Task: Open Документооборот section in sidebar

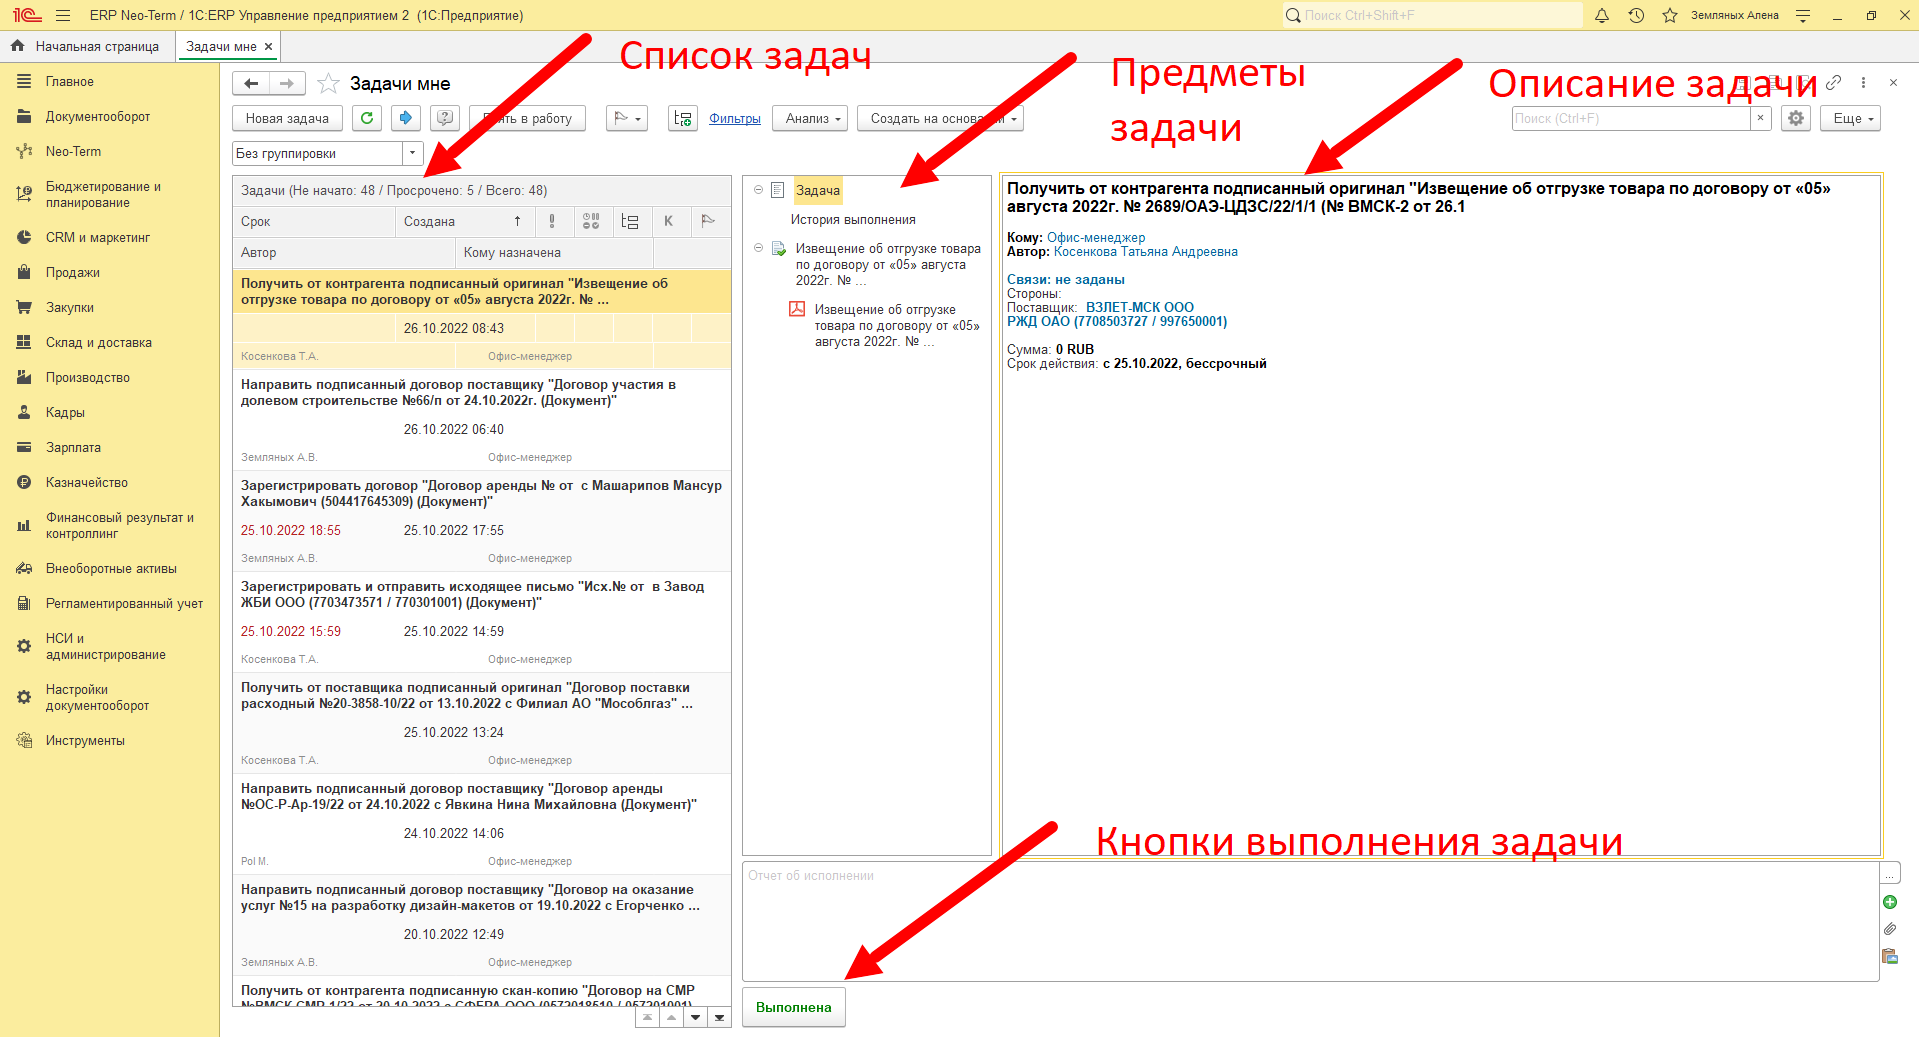Action: pyautogui.click(x=97, y=116)
